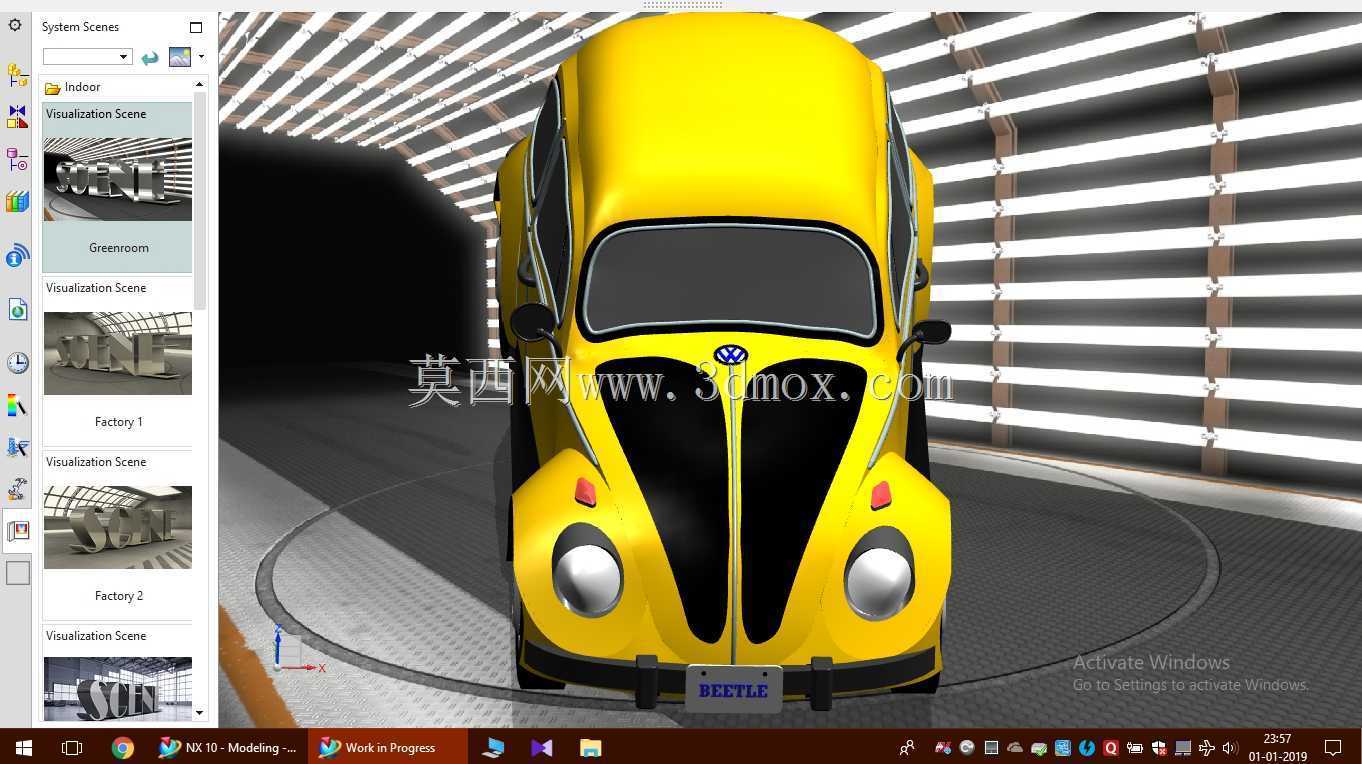Open the Assembly Navigator tab
The image size is (1362, 764).
[17, 75]
